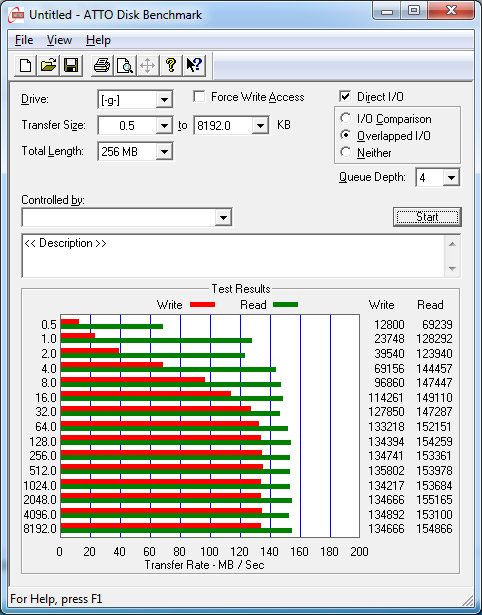Click the greyed move arrows toolbar icon
Screen dimensions: 482x615
[x=147, y=66]
